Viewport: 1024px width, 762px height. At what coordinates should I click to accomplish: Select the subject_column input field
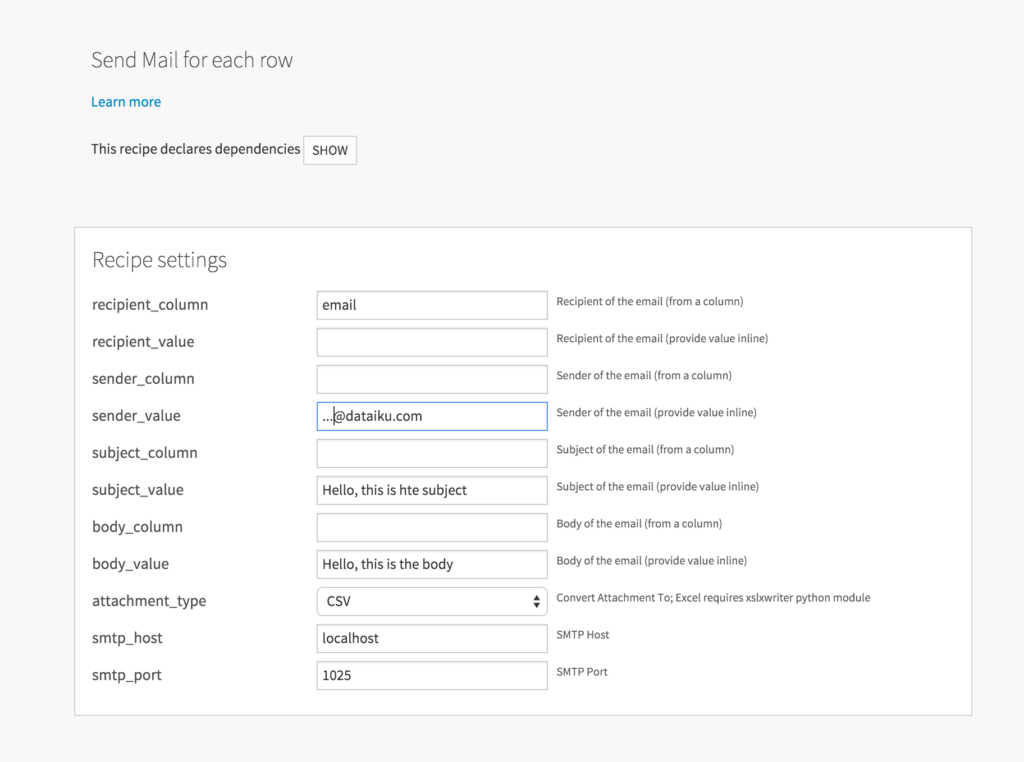(x=431, y=452)
